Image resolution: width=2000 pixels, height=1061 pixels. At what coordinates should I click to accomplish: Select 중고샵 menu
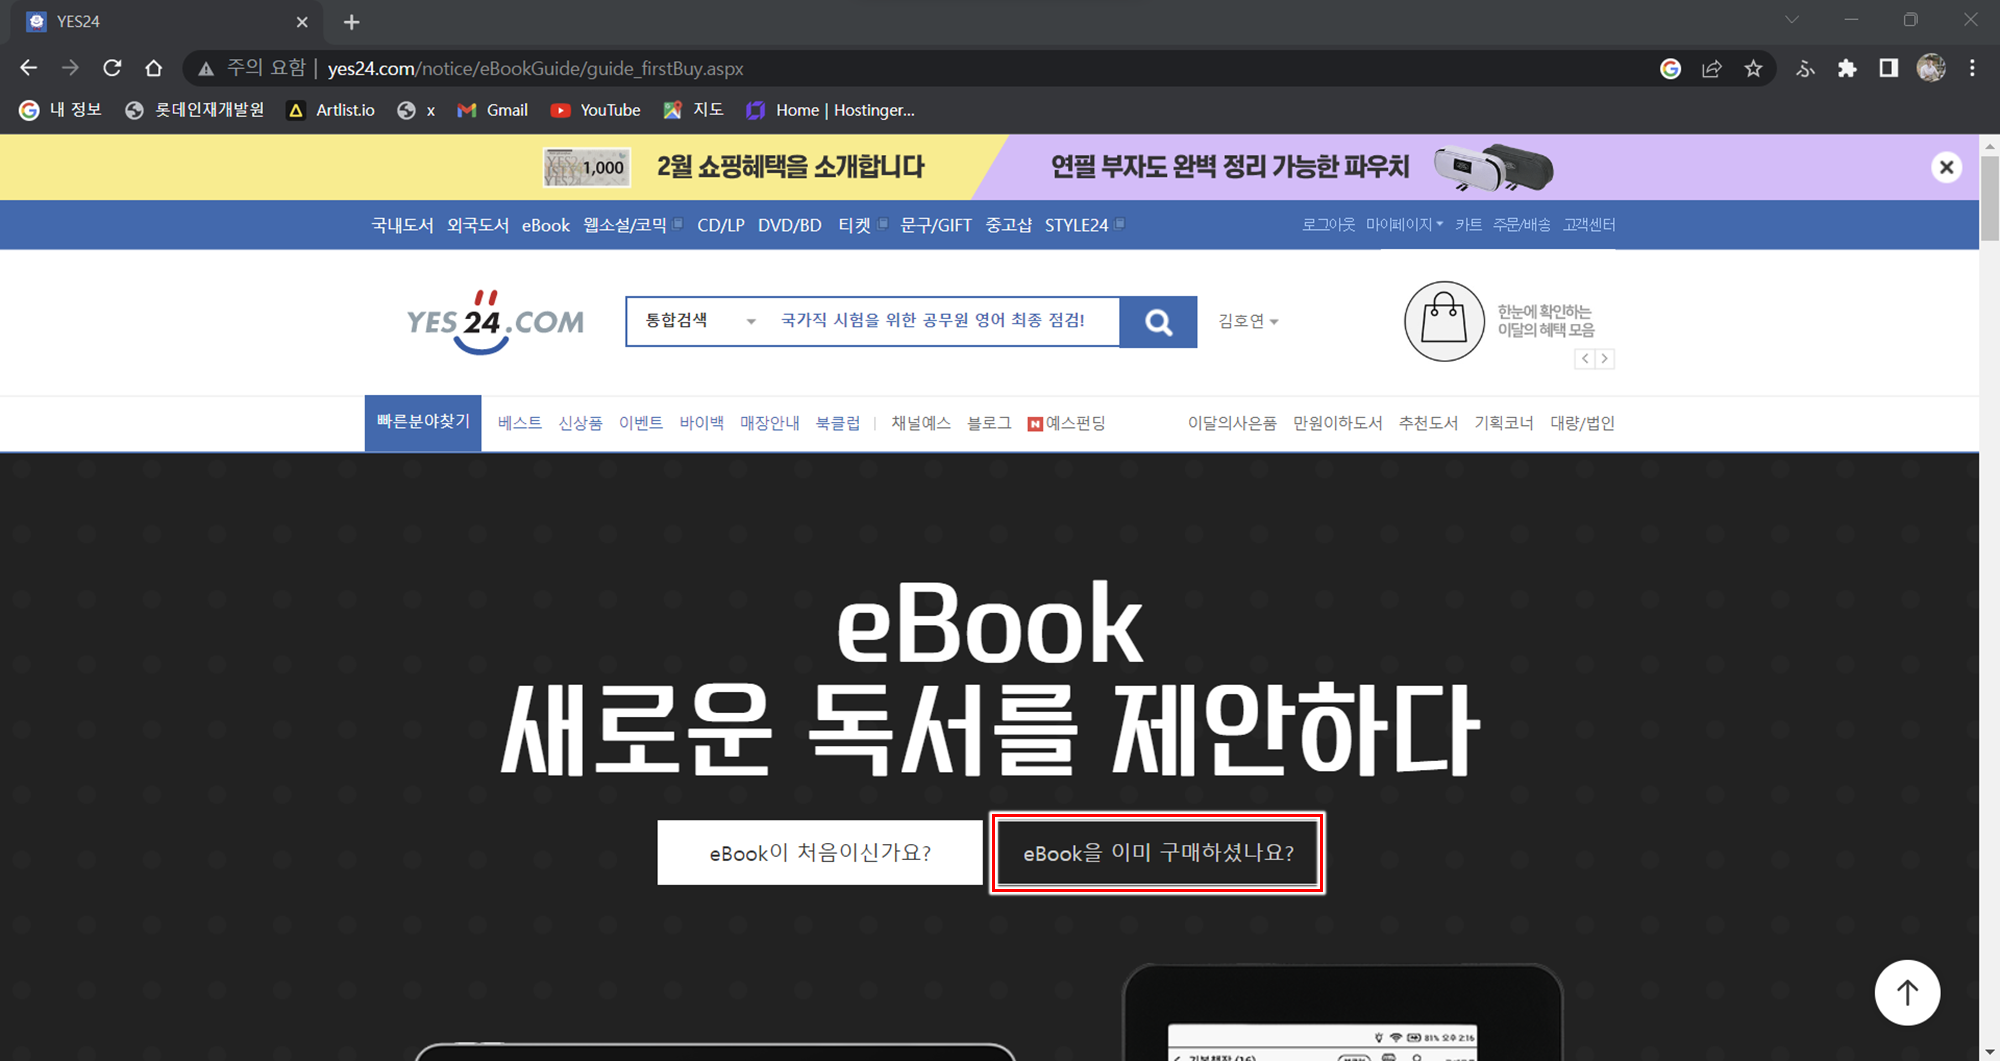tap(1009, 225)
